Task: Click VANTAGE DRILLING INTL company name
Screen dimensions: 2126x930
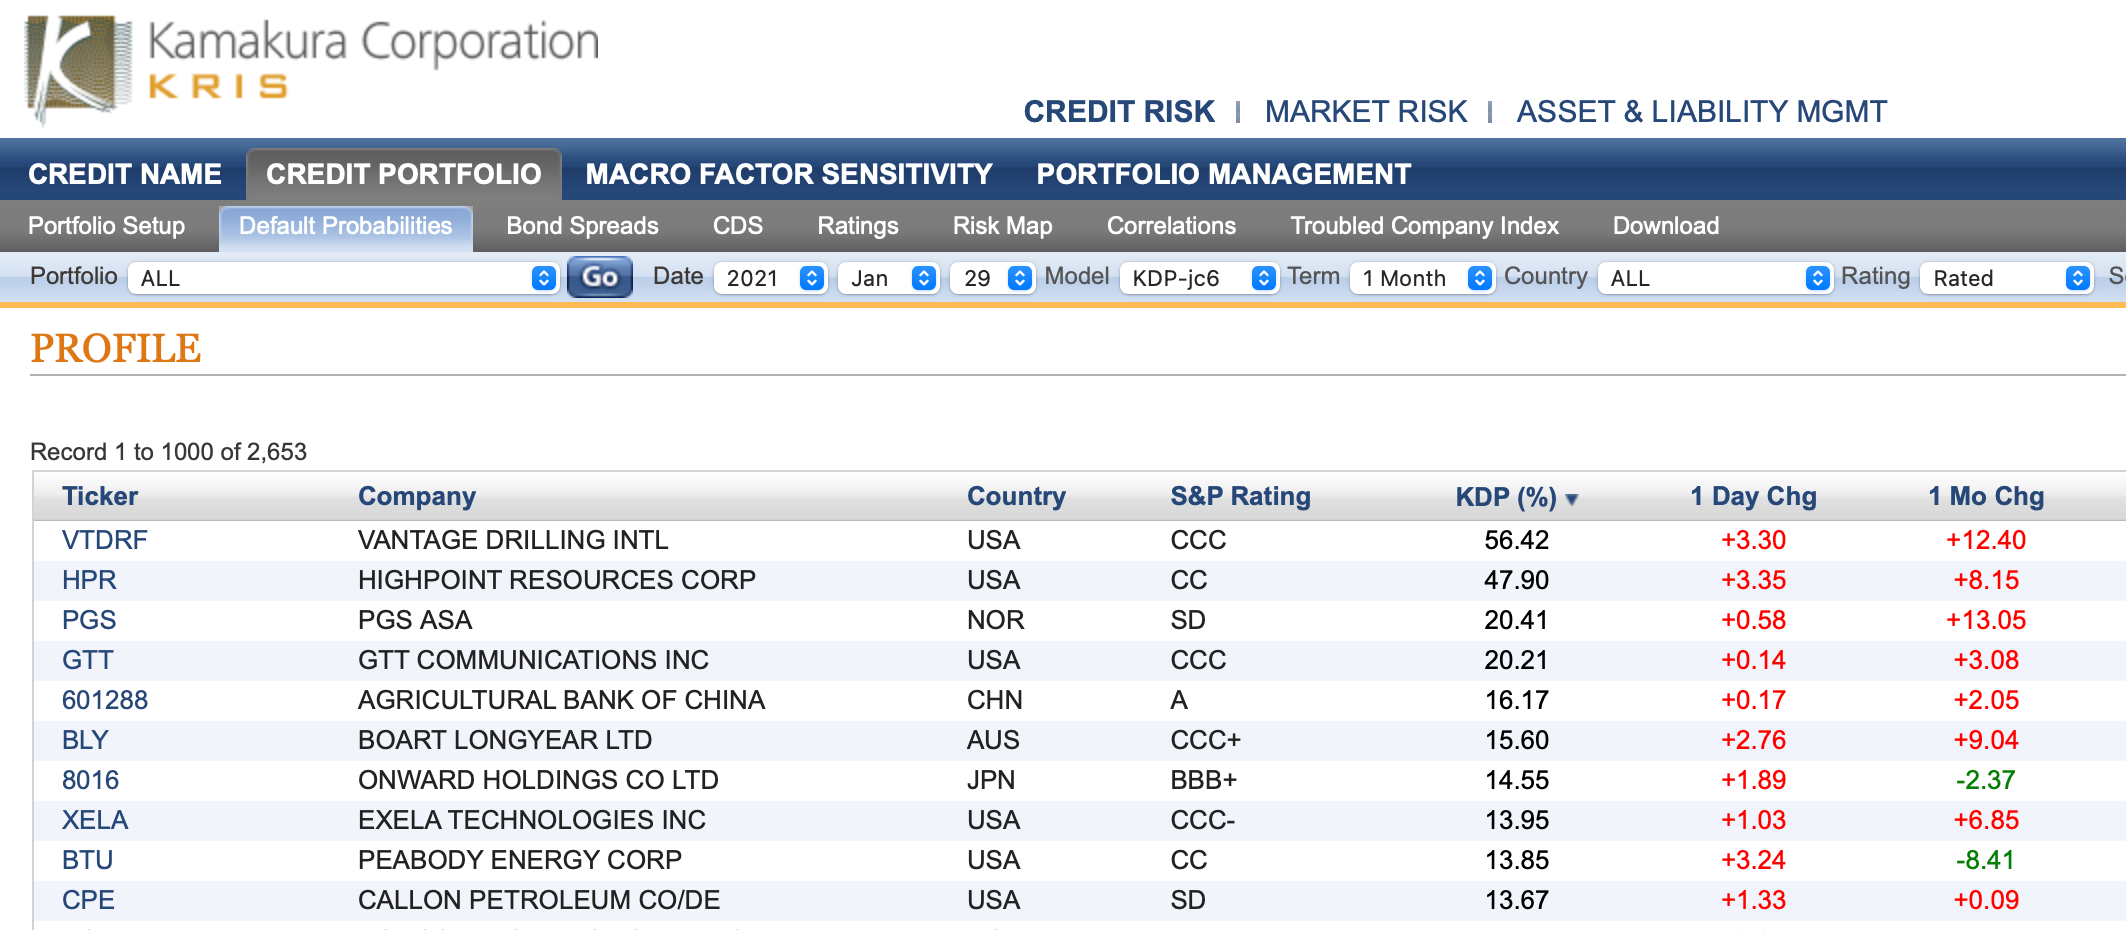Action: (x=513, y=540)
